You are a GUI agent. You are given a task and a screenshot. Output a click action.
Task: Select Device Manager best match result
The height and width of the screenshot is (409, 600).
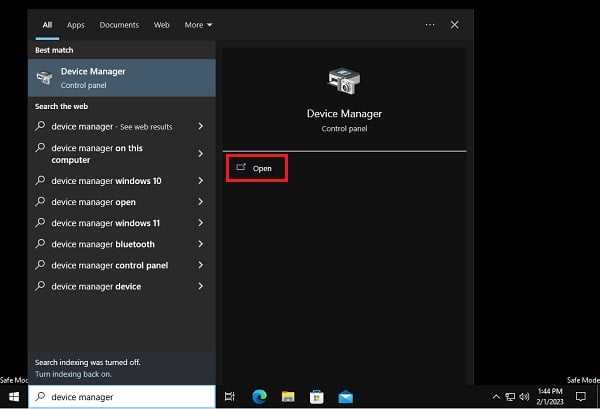[120, 78]
